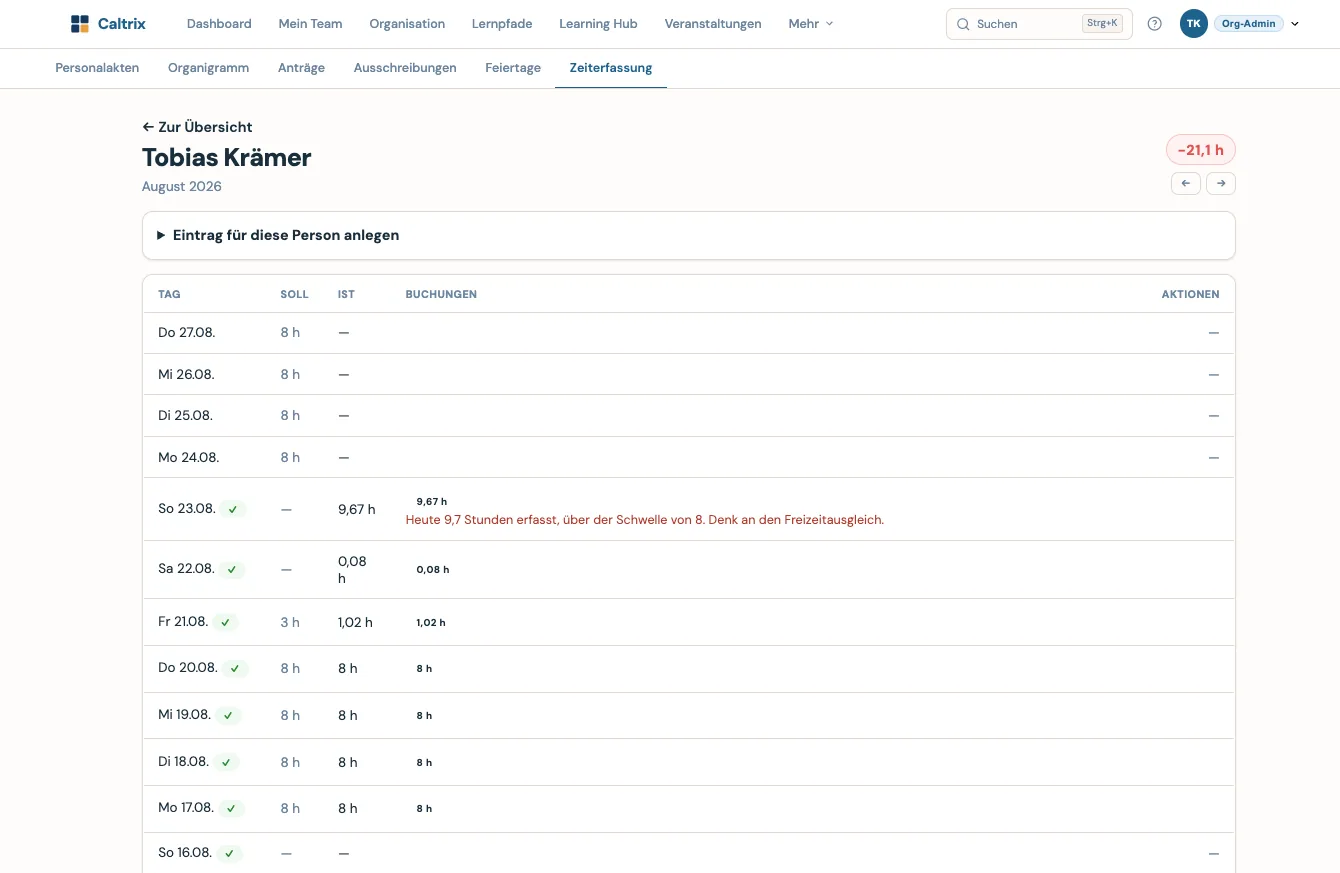Image resolution: width=1340 pixels, height=873 pixels.
Task: Click the -21,1 h balance badge
Action: [1201, 150]
